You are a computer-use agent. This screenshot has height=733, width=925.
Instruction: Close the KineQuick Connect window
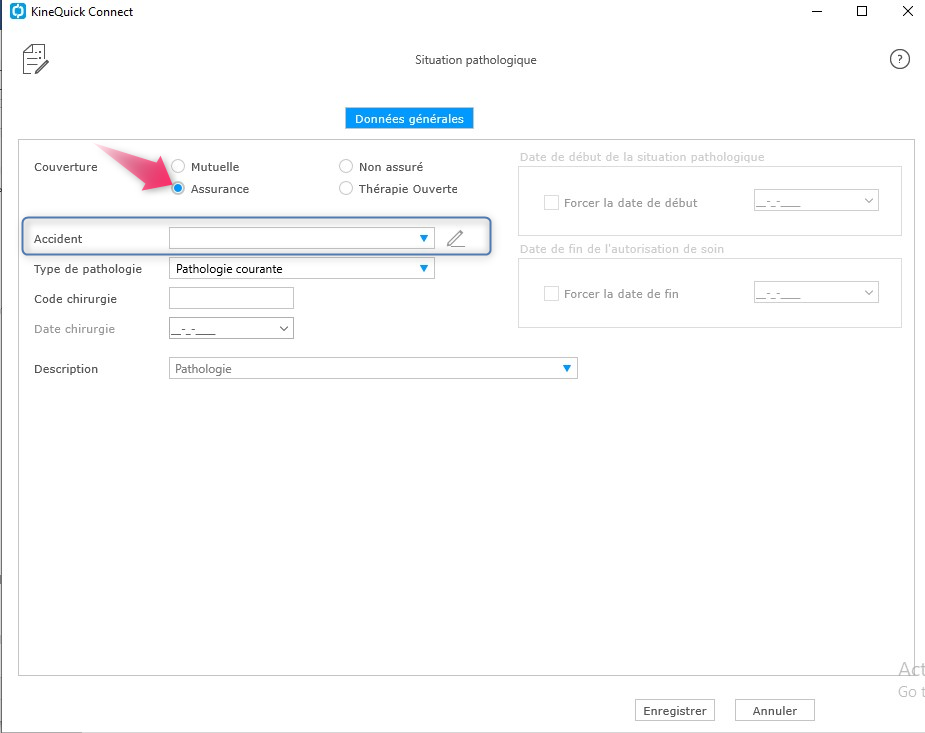coord(908,11)
